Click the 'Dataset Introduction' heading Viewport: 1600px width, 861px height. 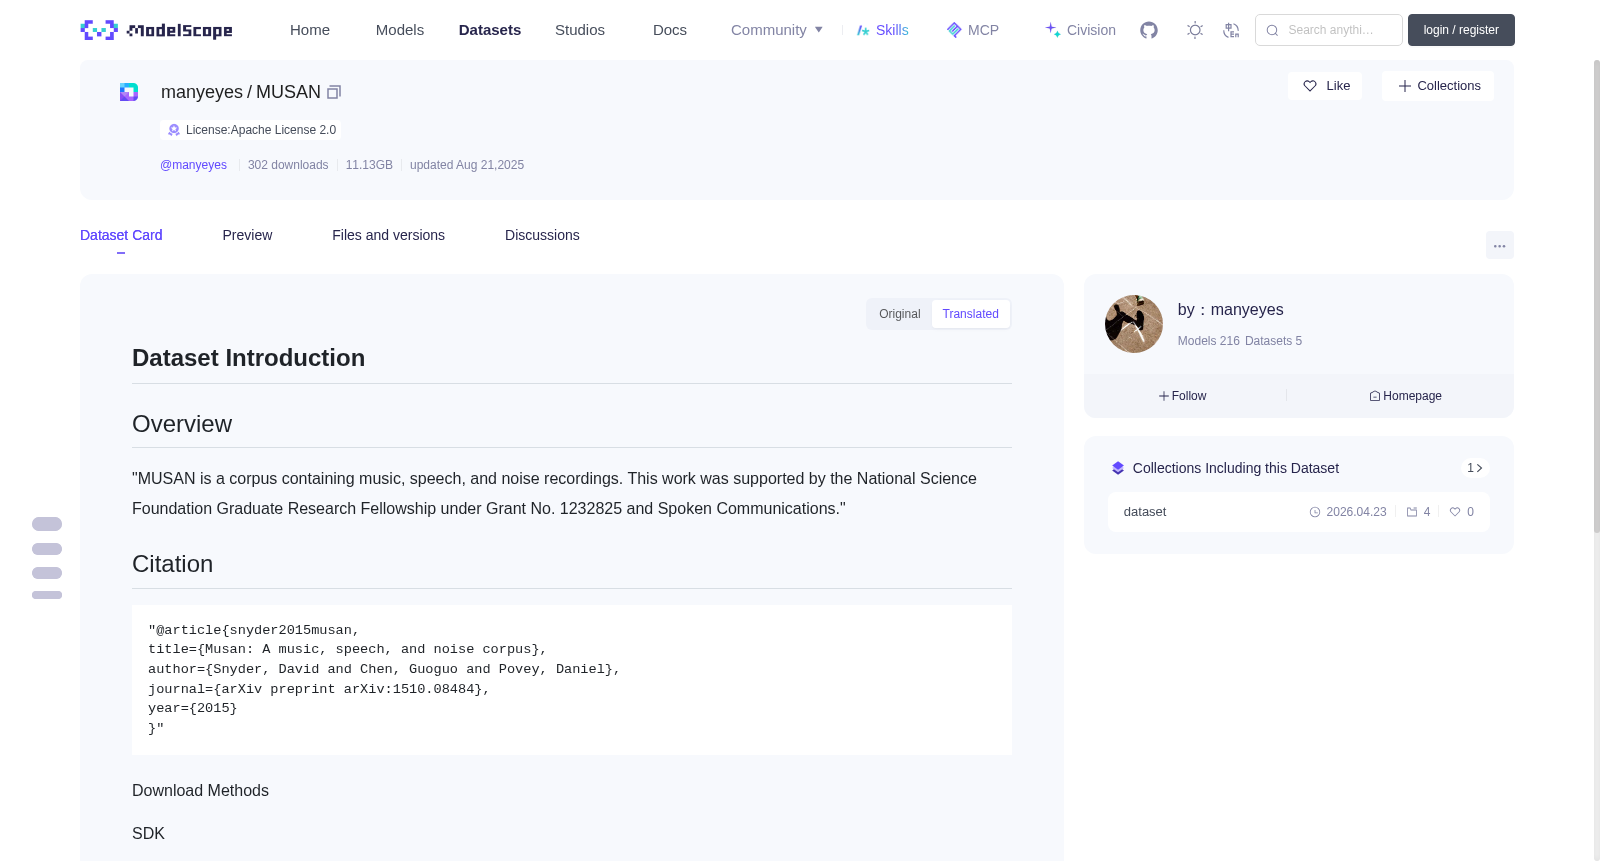pos(248,358)
